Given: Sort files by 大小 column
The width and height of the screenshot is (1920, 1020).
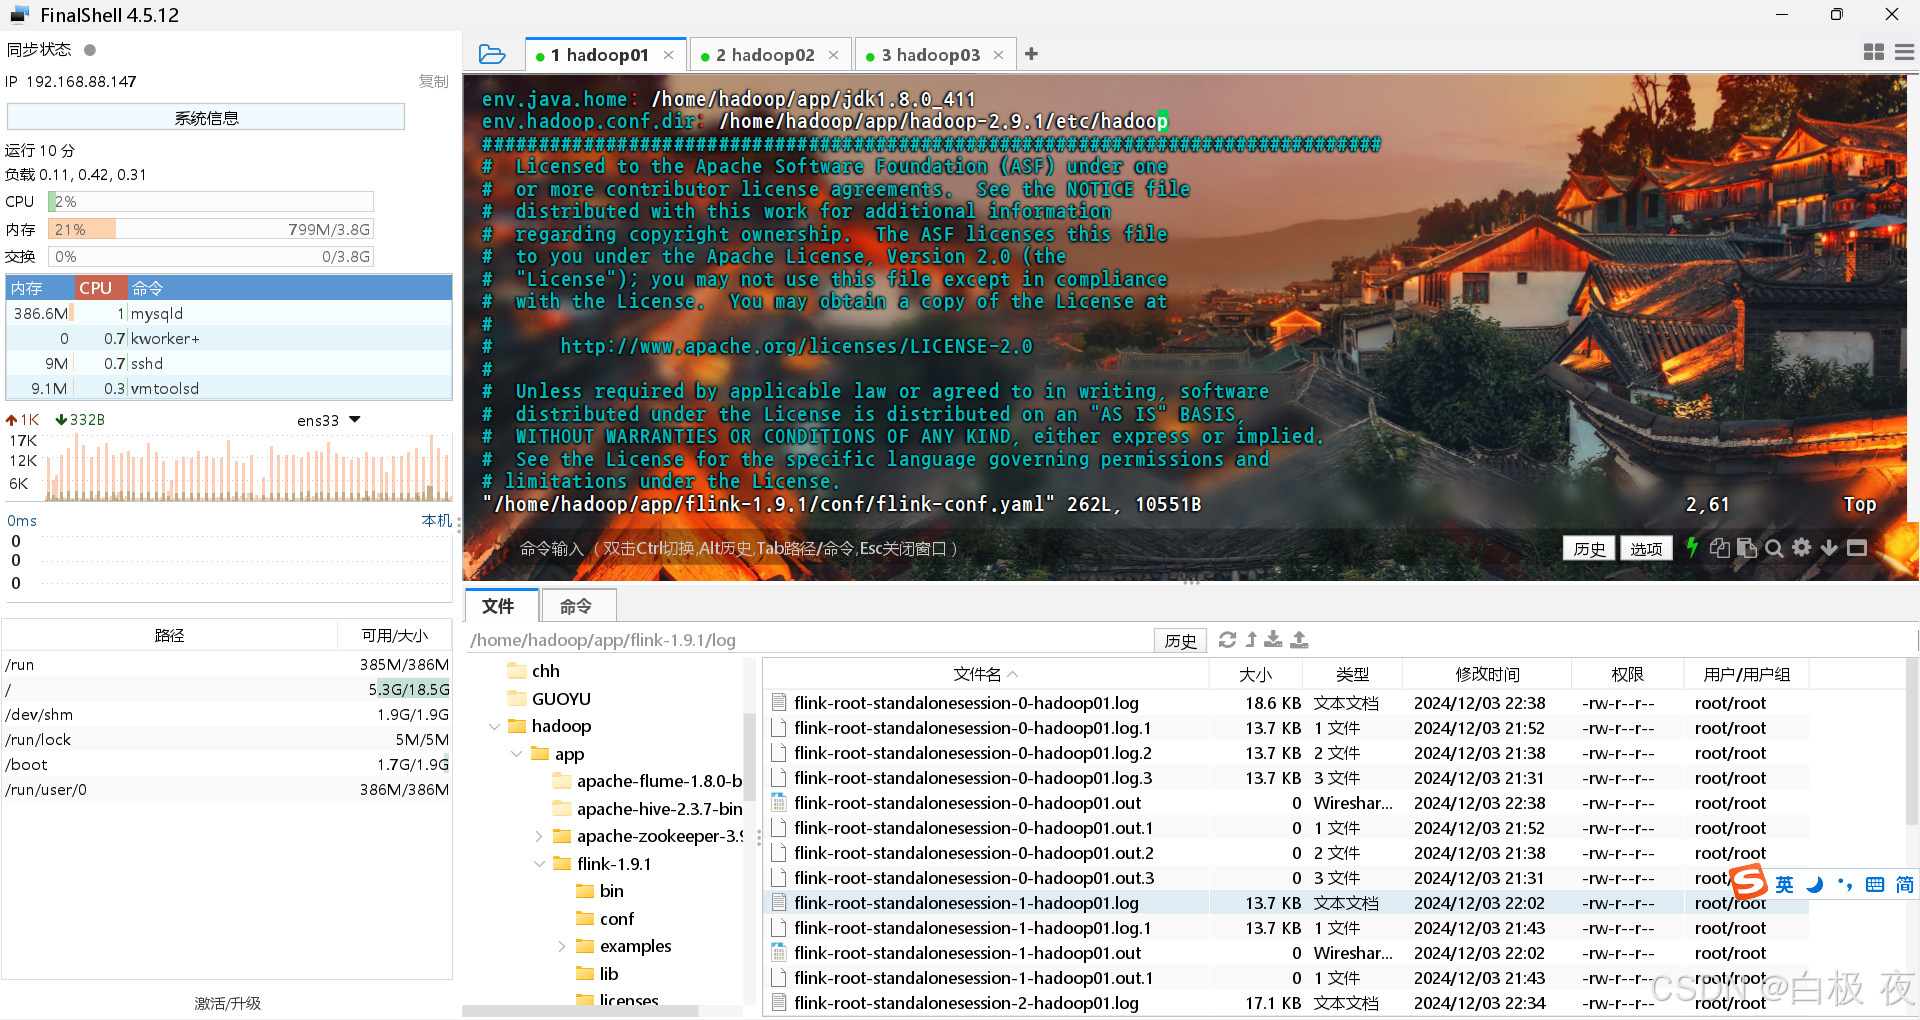Looking at the screenshot, I should point(1255,674).
